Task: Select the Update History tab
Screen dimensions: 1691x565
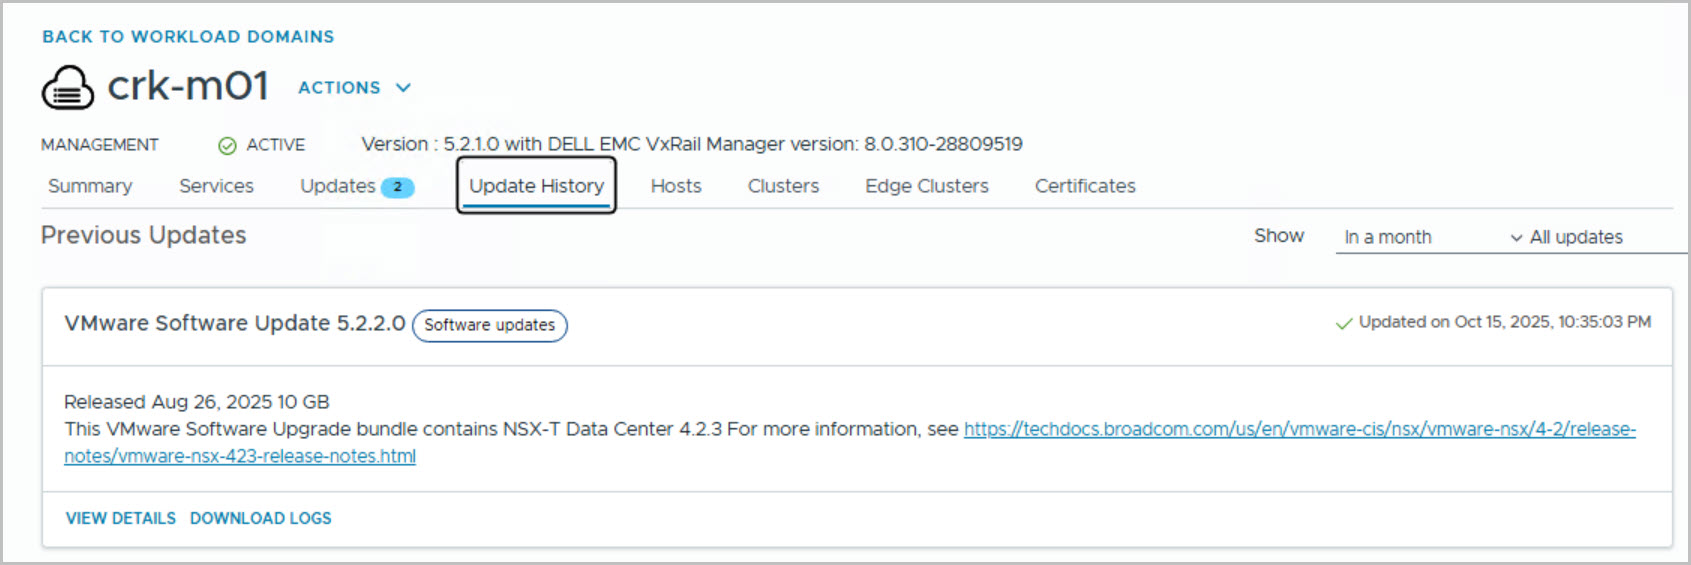Action: [536, 186]
